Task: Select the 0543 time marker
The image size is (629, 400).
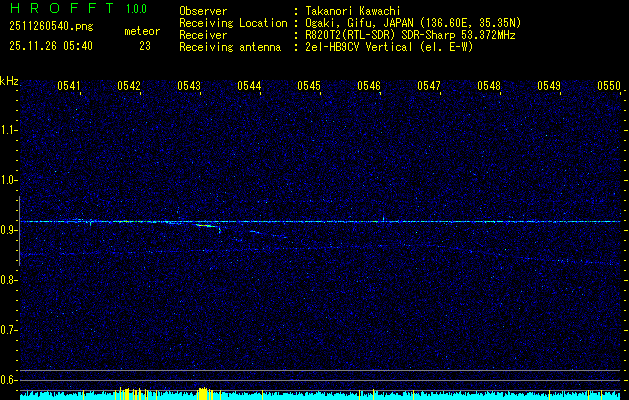Action: (x=189, y=86)
